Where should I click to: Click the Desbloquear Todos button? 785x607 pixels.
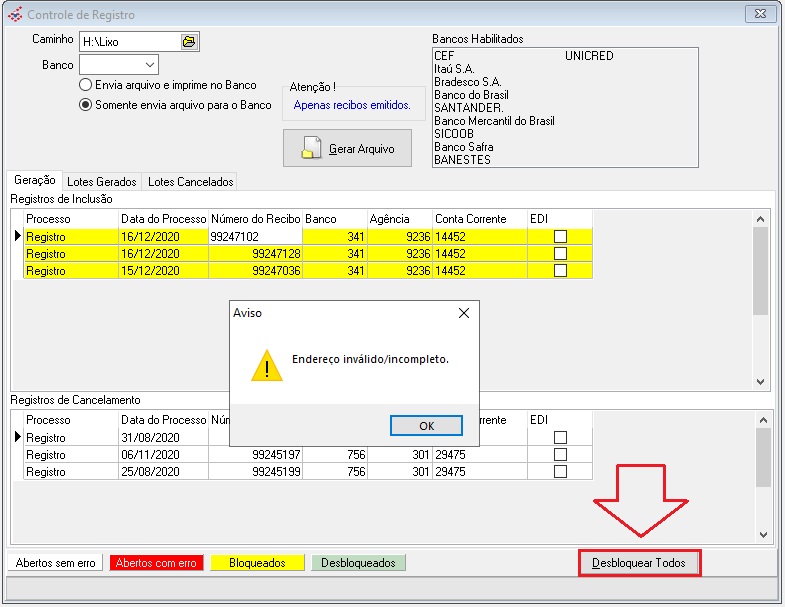[639, 563]
